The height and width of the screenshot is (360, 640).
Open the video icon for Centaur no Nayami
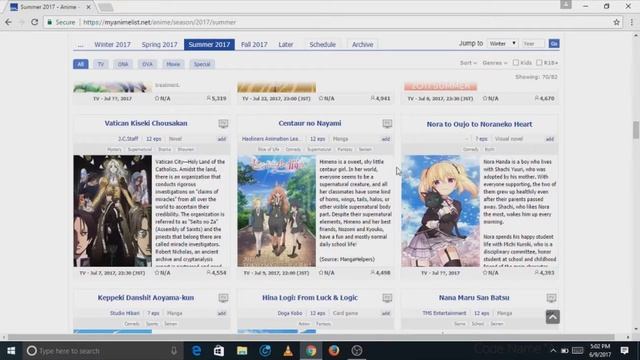(387, 124)
